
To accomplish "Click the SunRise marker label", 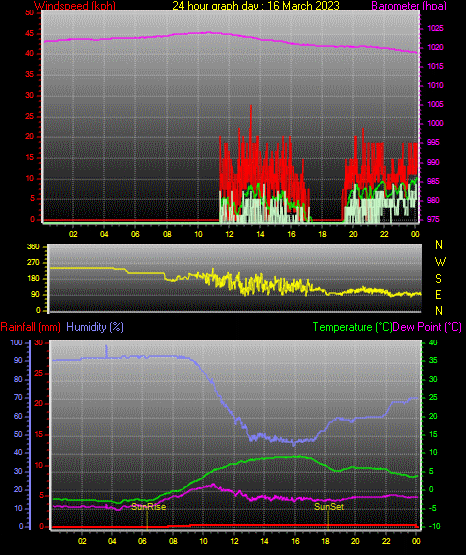I will point(149,507).
